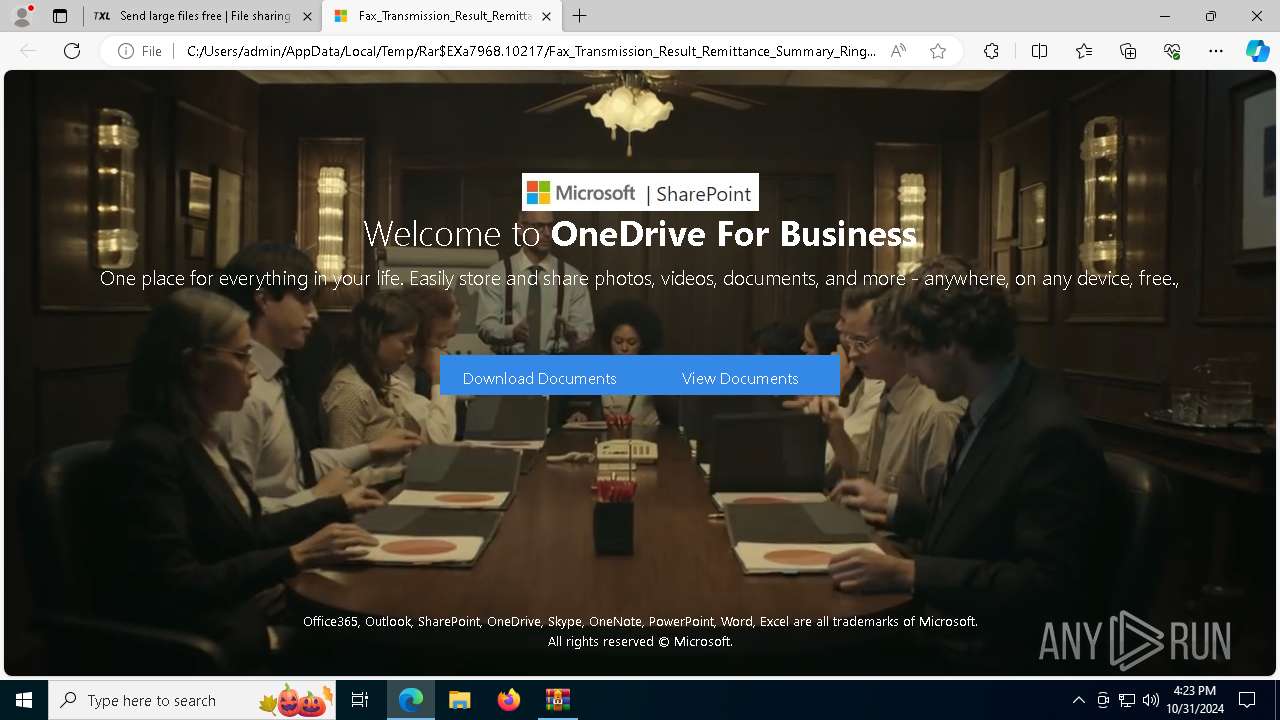Click the Download Documents button
Screen dimensions: 1280x720
[x=540, y=378]
